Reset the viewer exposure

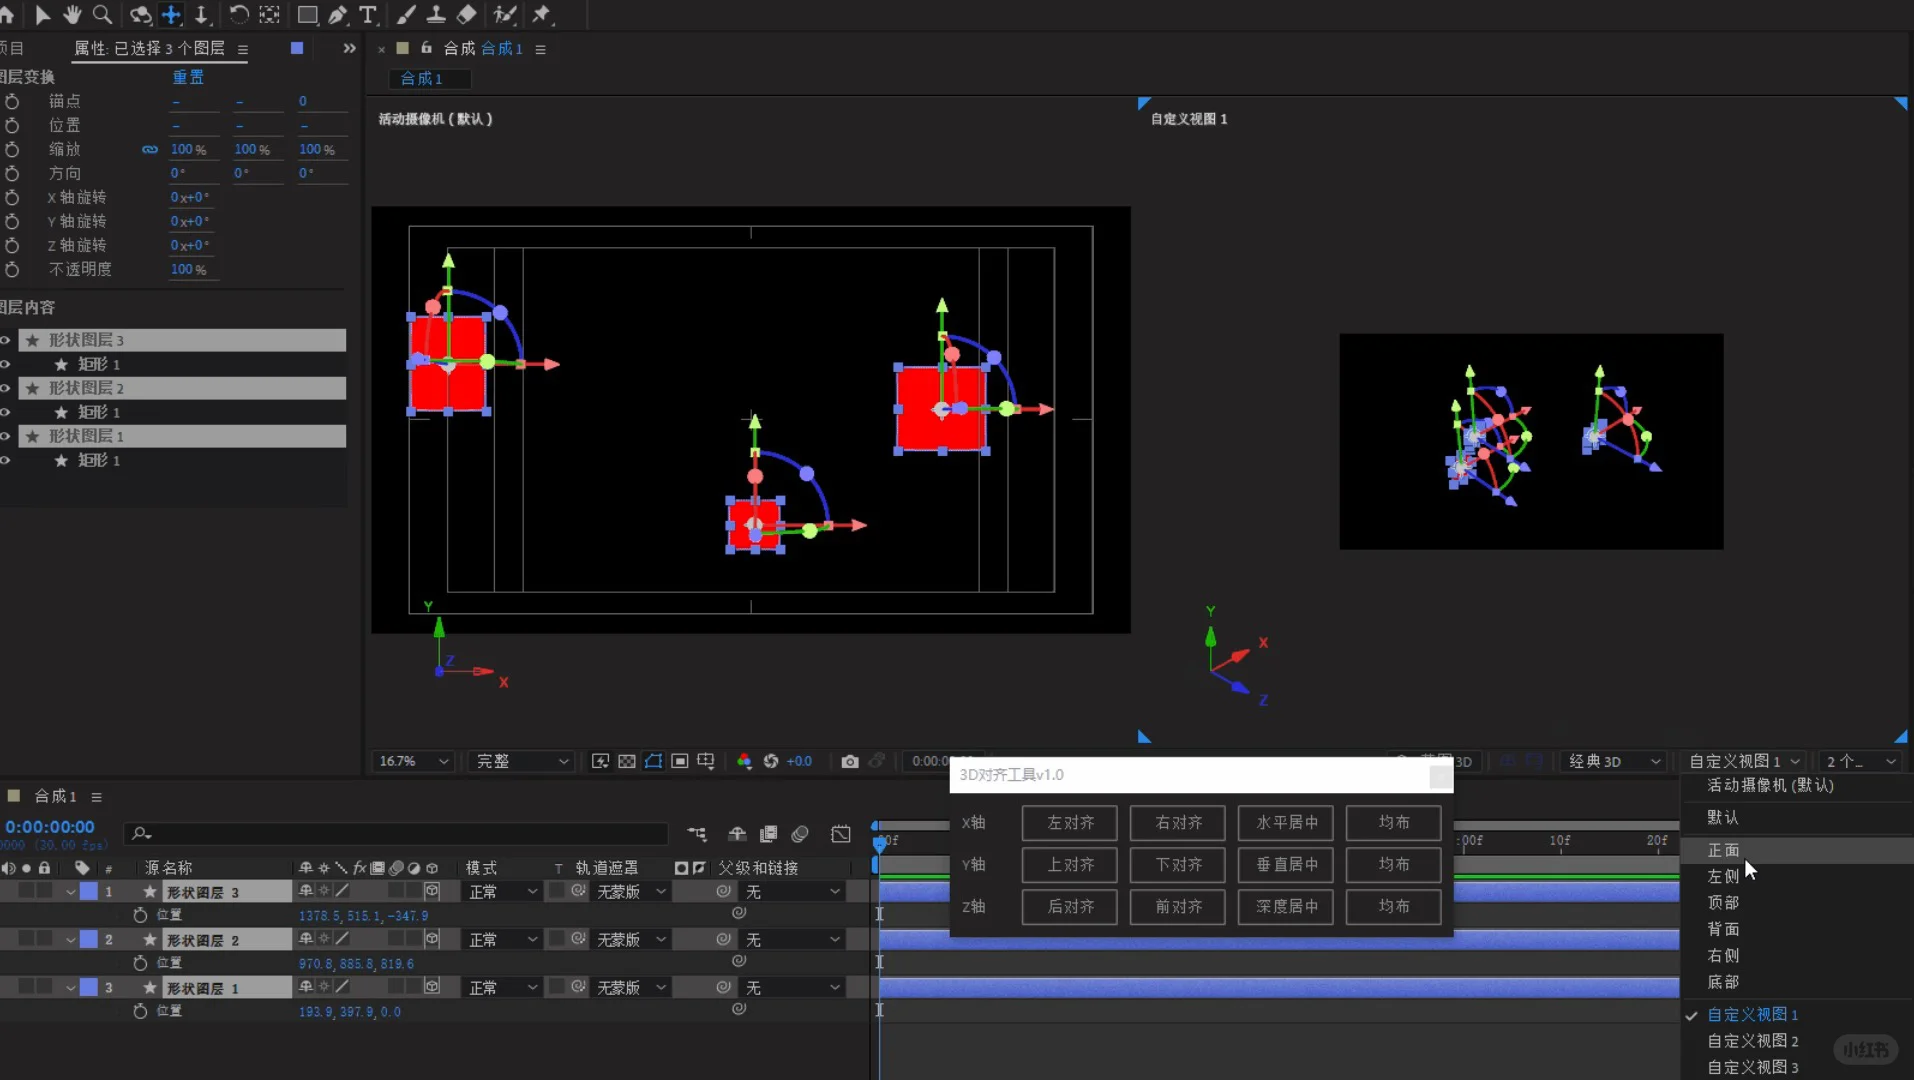771,761
